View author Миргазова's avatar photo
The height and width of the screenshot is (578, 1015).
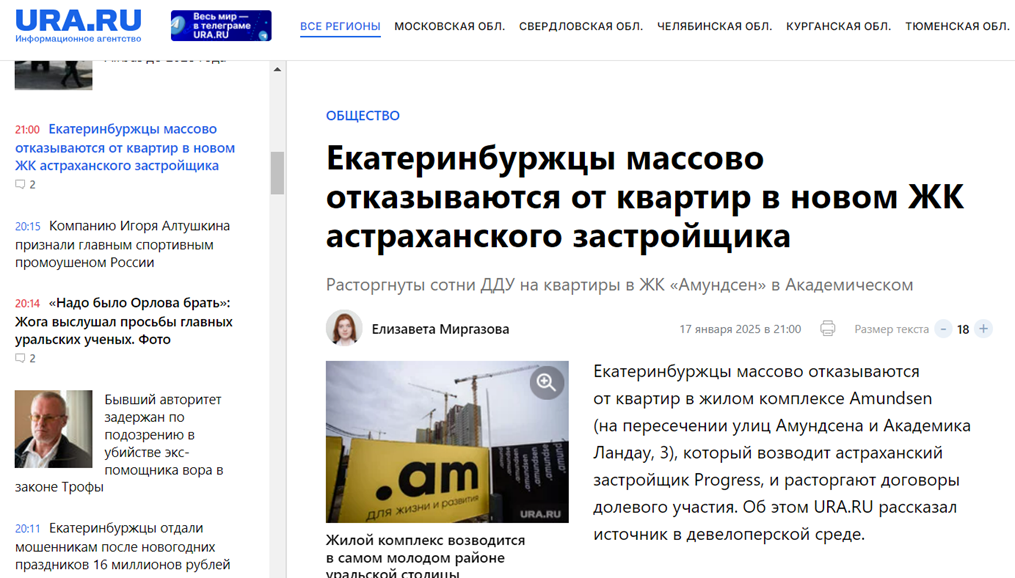click(344, 328)
